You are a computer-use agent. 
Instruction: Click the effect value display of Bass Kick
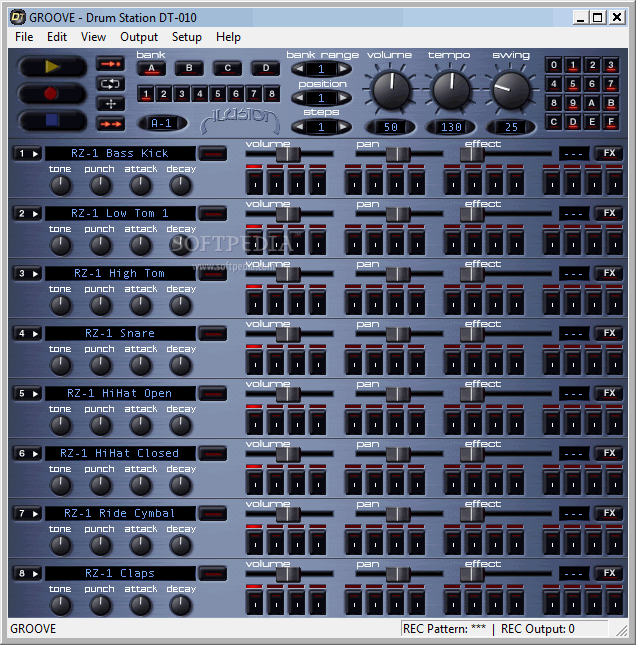[x=574, y=154]
